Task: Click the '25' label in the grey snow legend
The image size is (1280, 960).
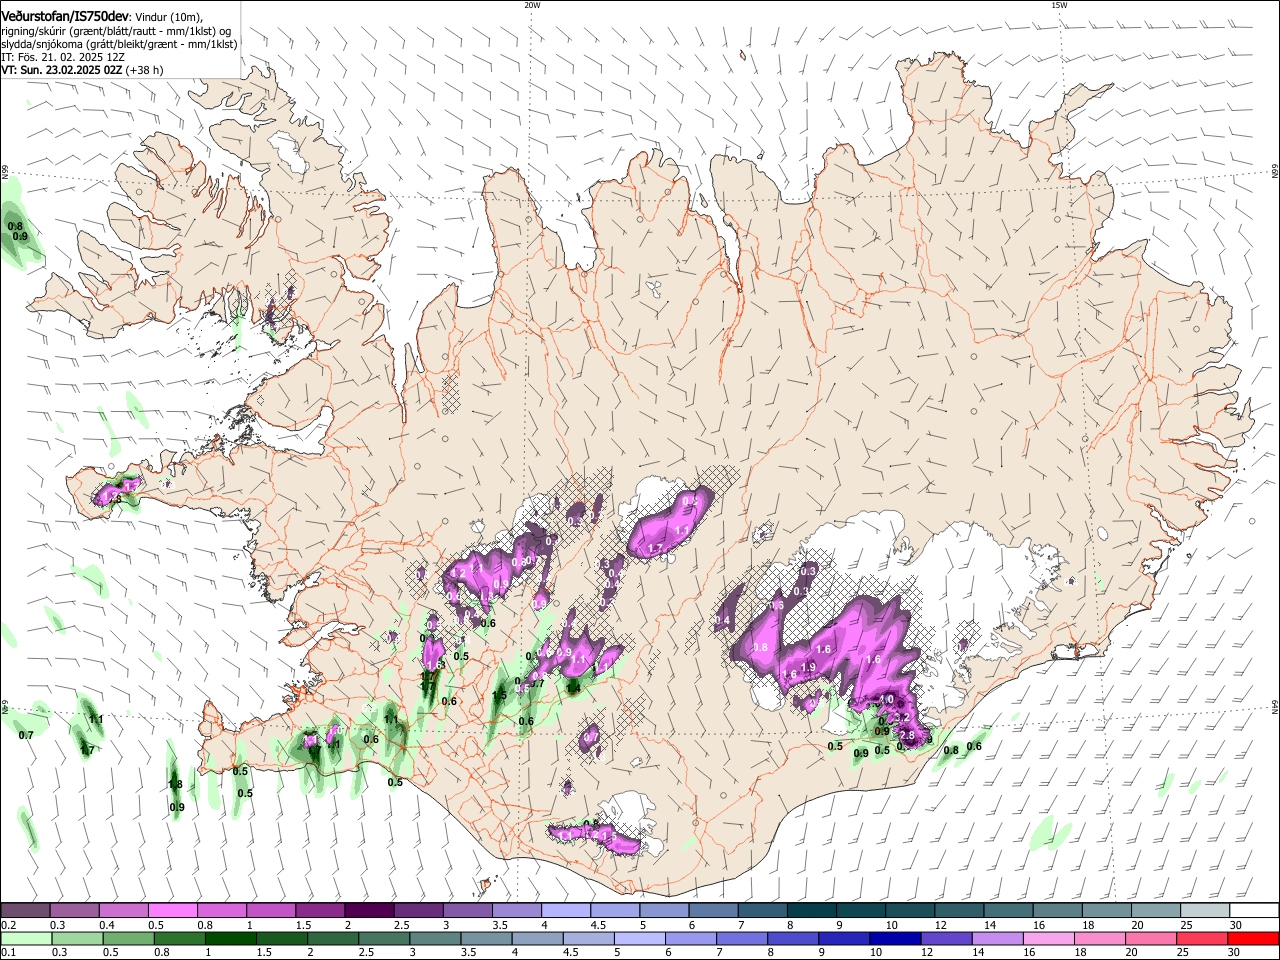Action: (x=1186, y=924)
